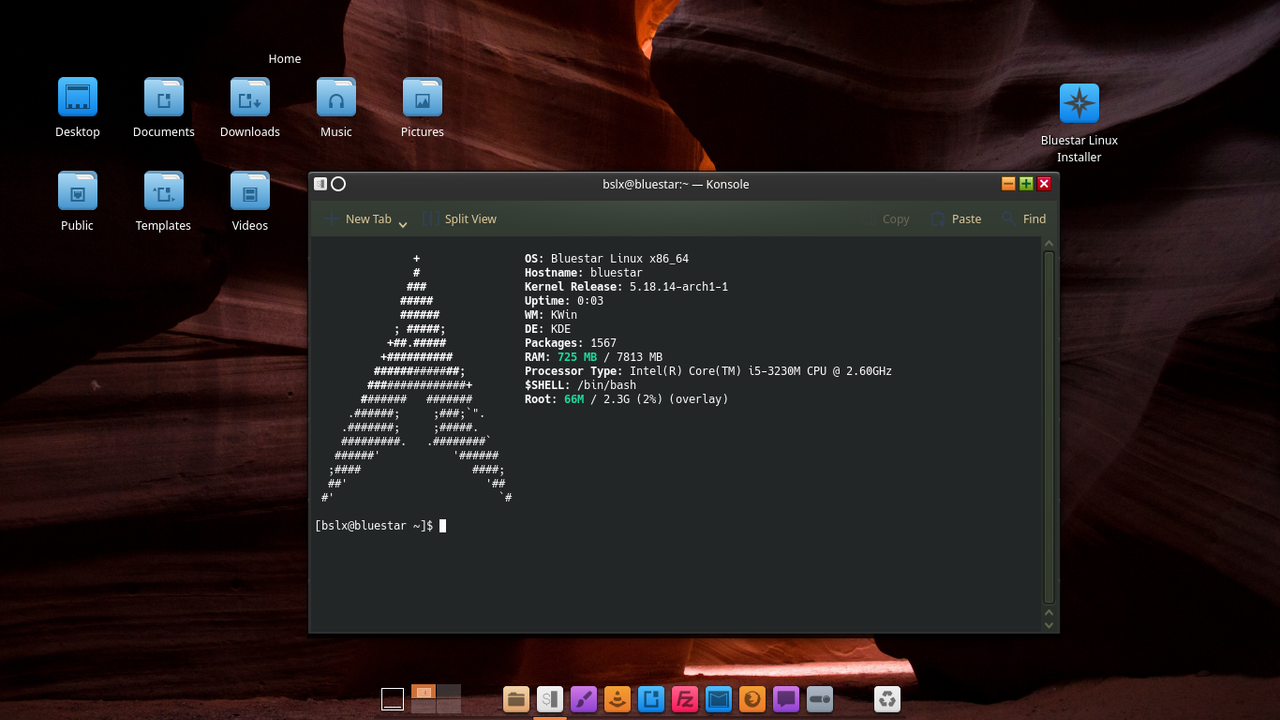Launch the purple paintbrush app in dock

[583, 699]
